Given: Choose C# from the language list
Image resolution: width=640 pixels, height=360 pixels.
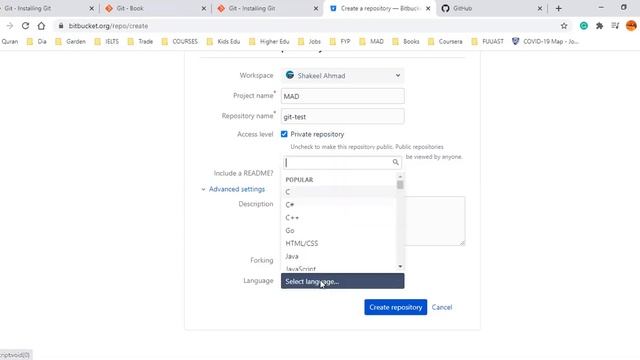Looking at the screenshot, I should (338, 204).
